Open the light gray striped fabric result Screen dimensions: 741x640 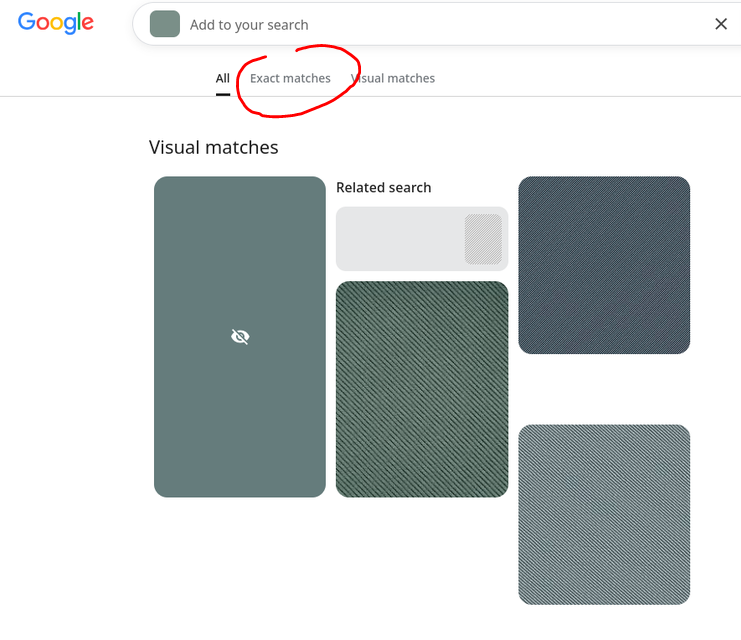coord(604,514)
